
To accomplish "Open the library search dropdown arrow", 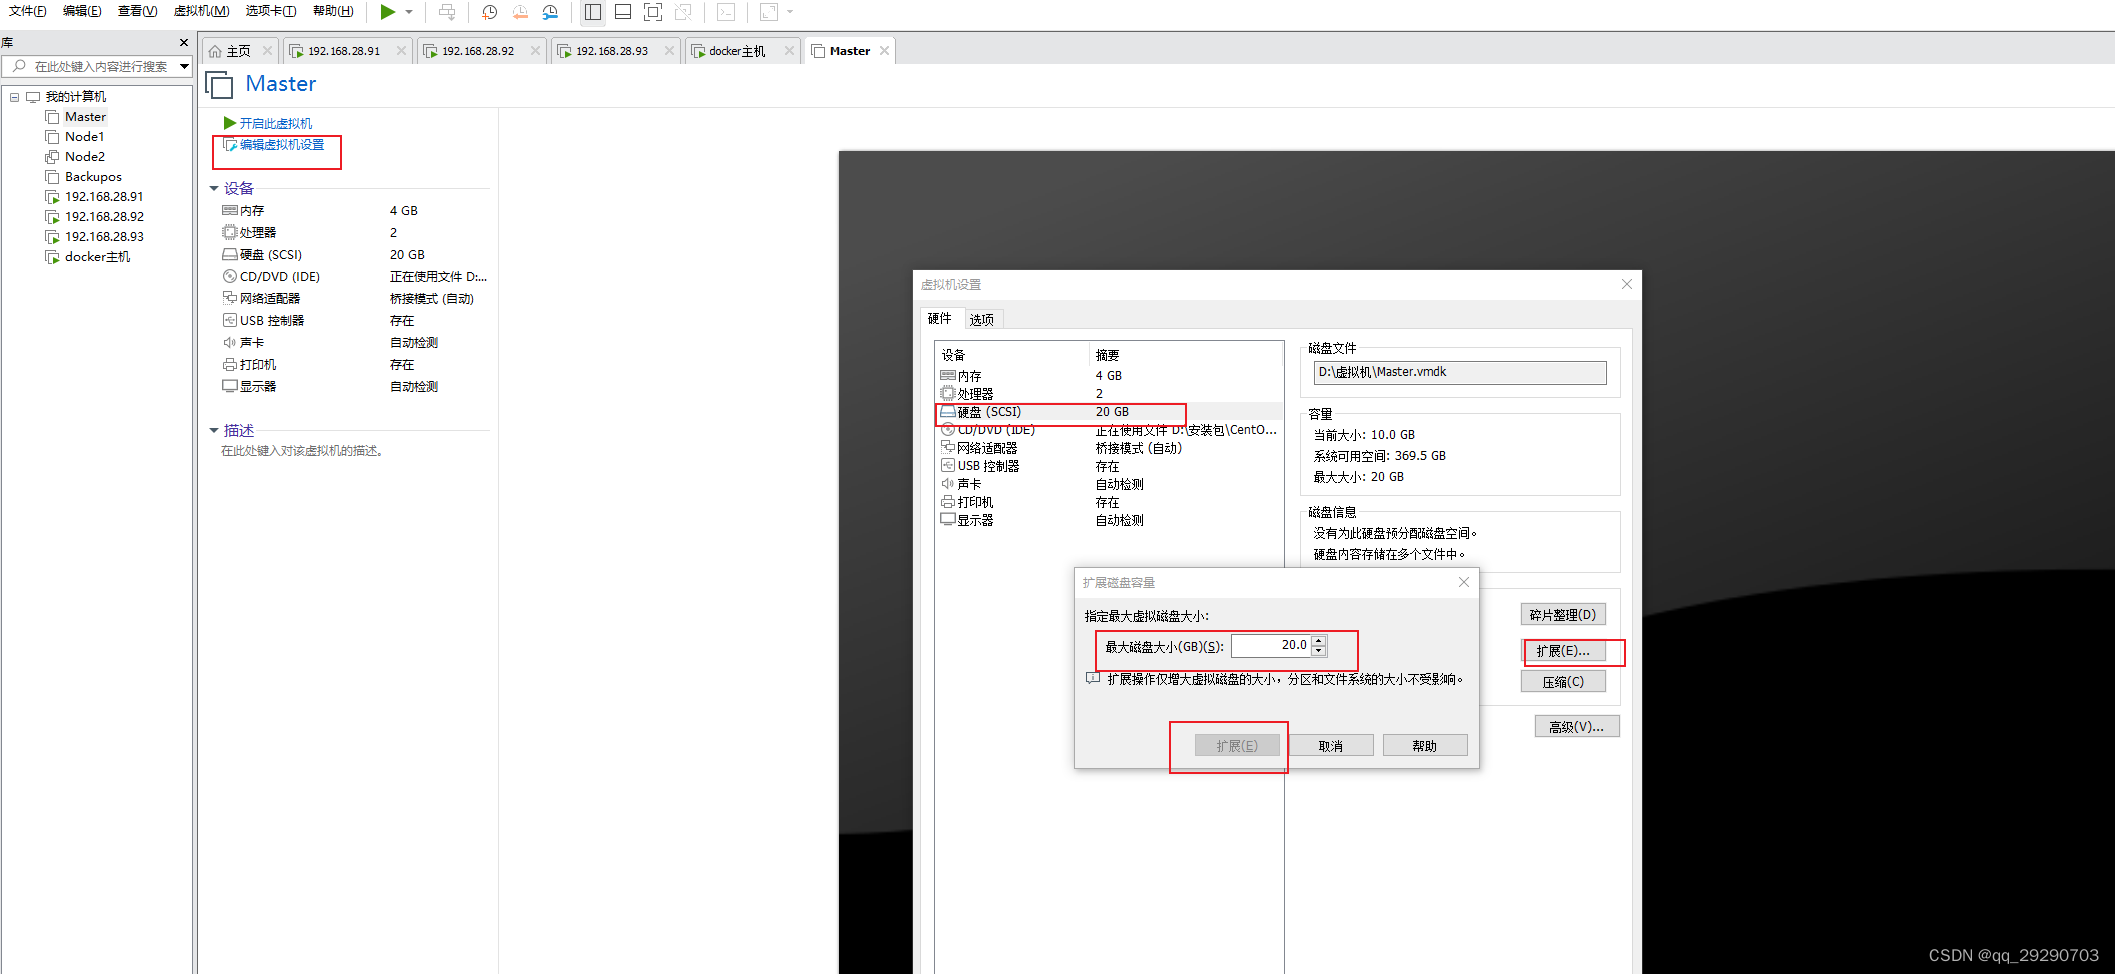I will tap(184, 67).
